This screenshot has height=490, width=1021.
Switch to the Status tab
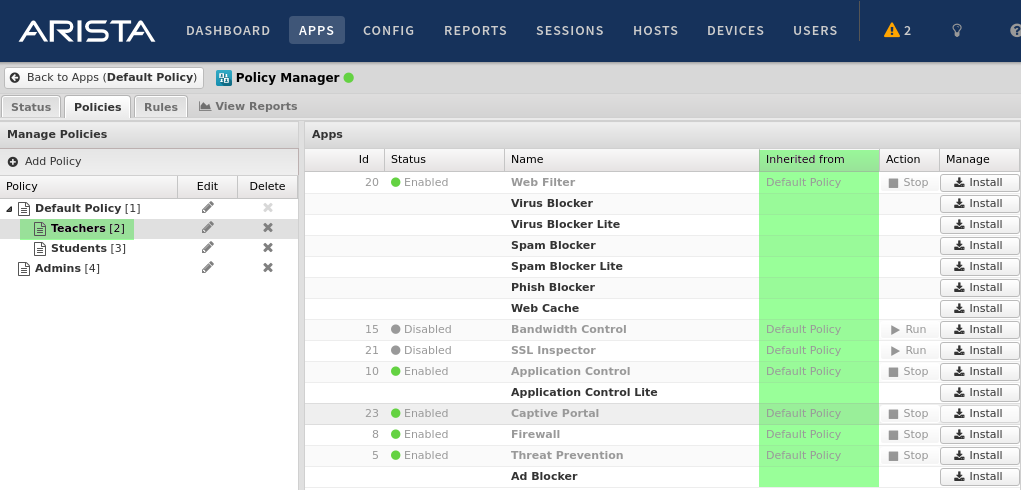[x=31, y=107]
